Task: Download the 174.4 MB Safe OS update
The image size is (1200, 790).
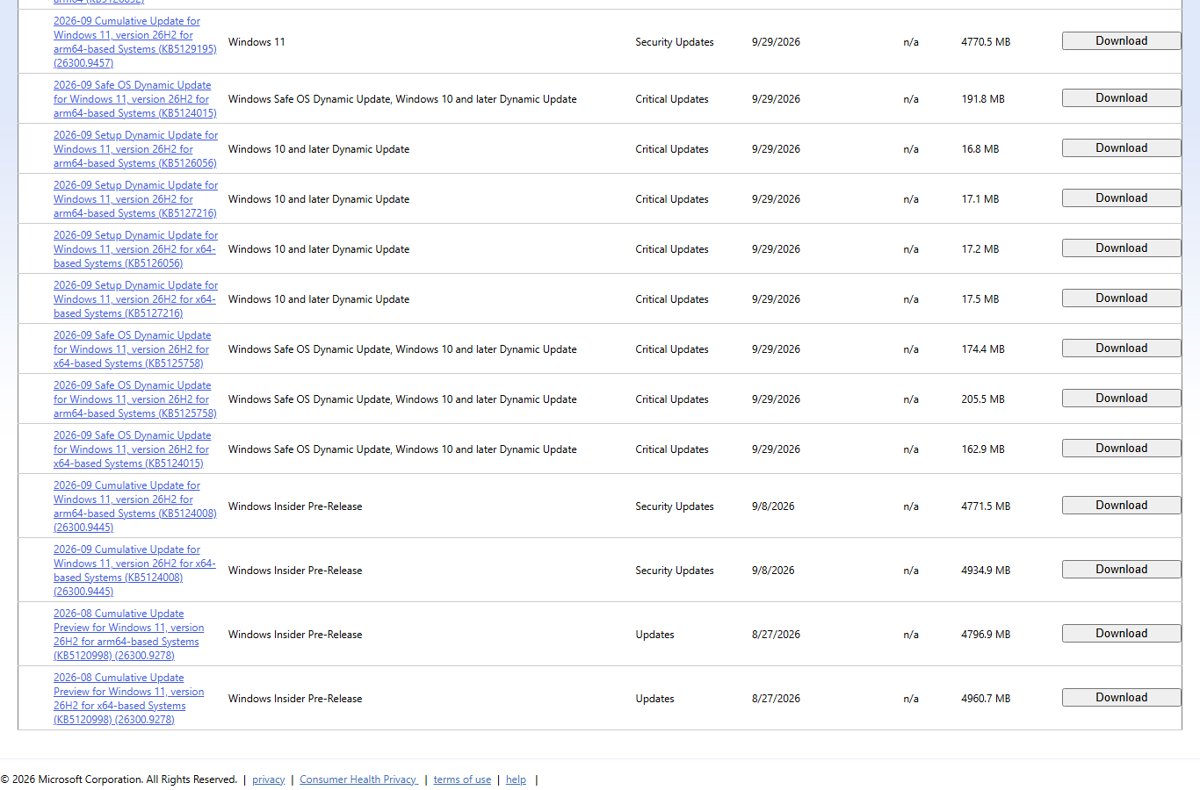Action: point(1121,348)
